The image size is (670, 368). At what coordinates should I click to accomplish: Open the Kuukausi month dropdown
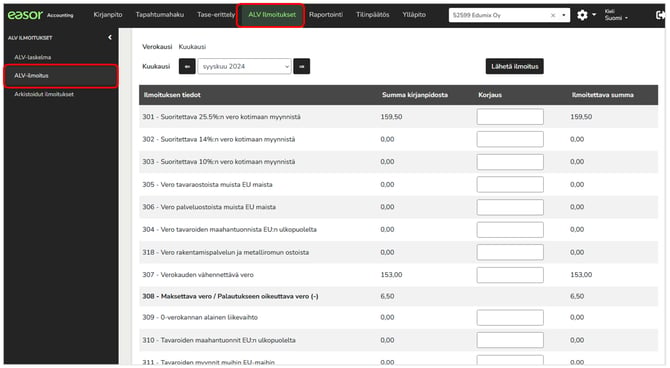244,66
